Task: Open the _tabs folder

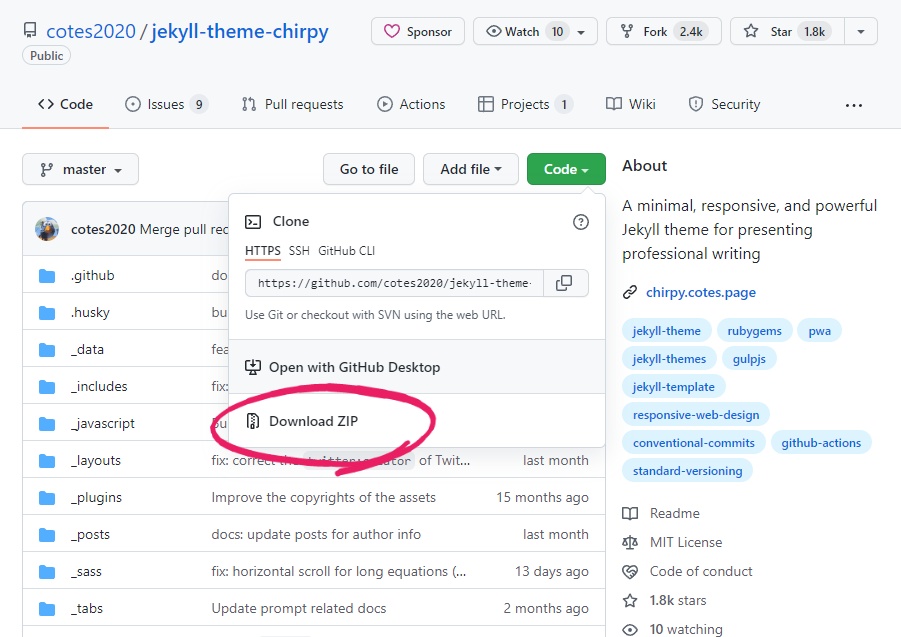Action: point(87,608)
